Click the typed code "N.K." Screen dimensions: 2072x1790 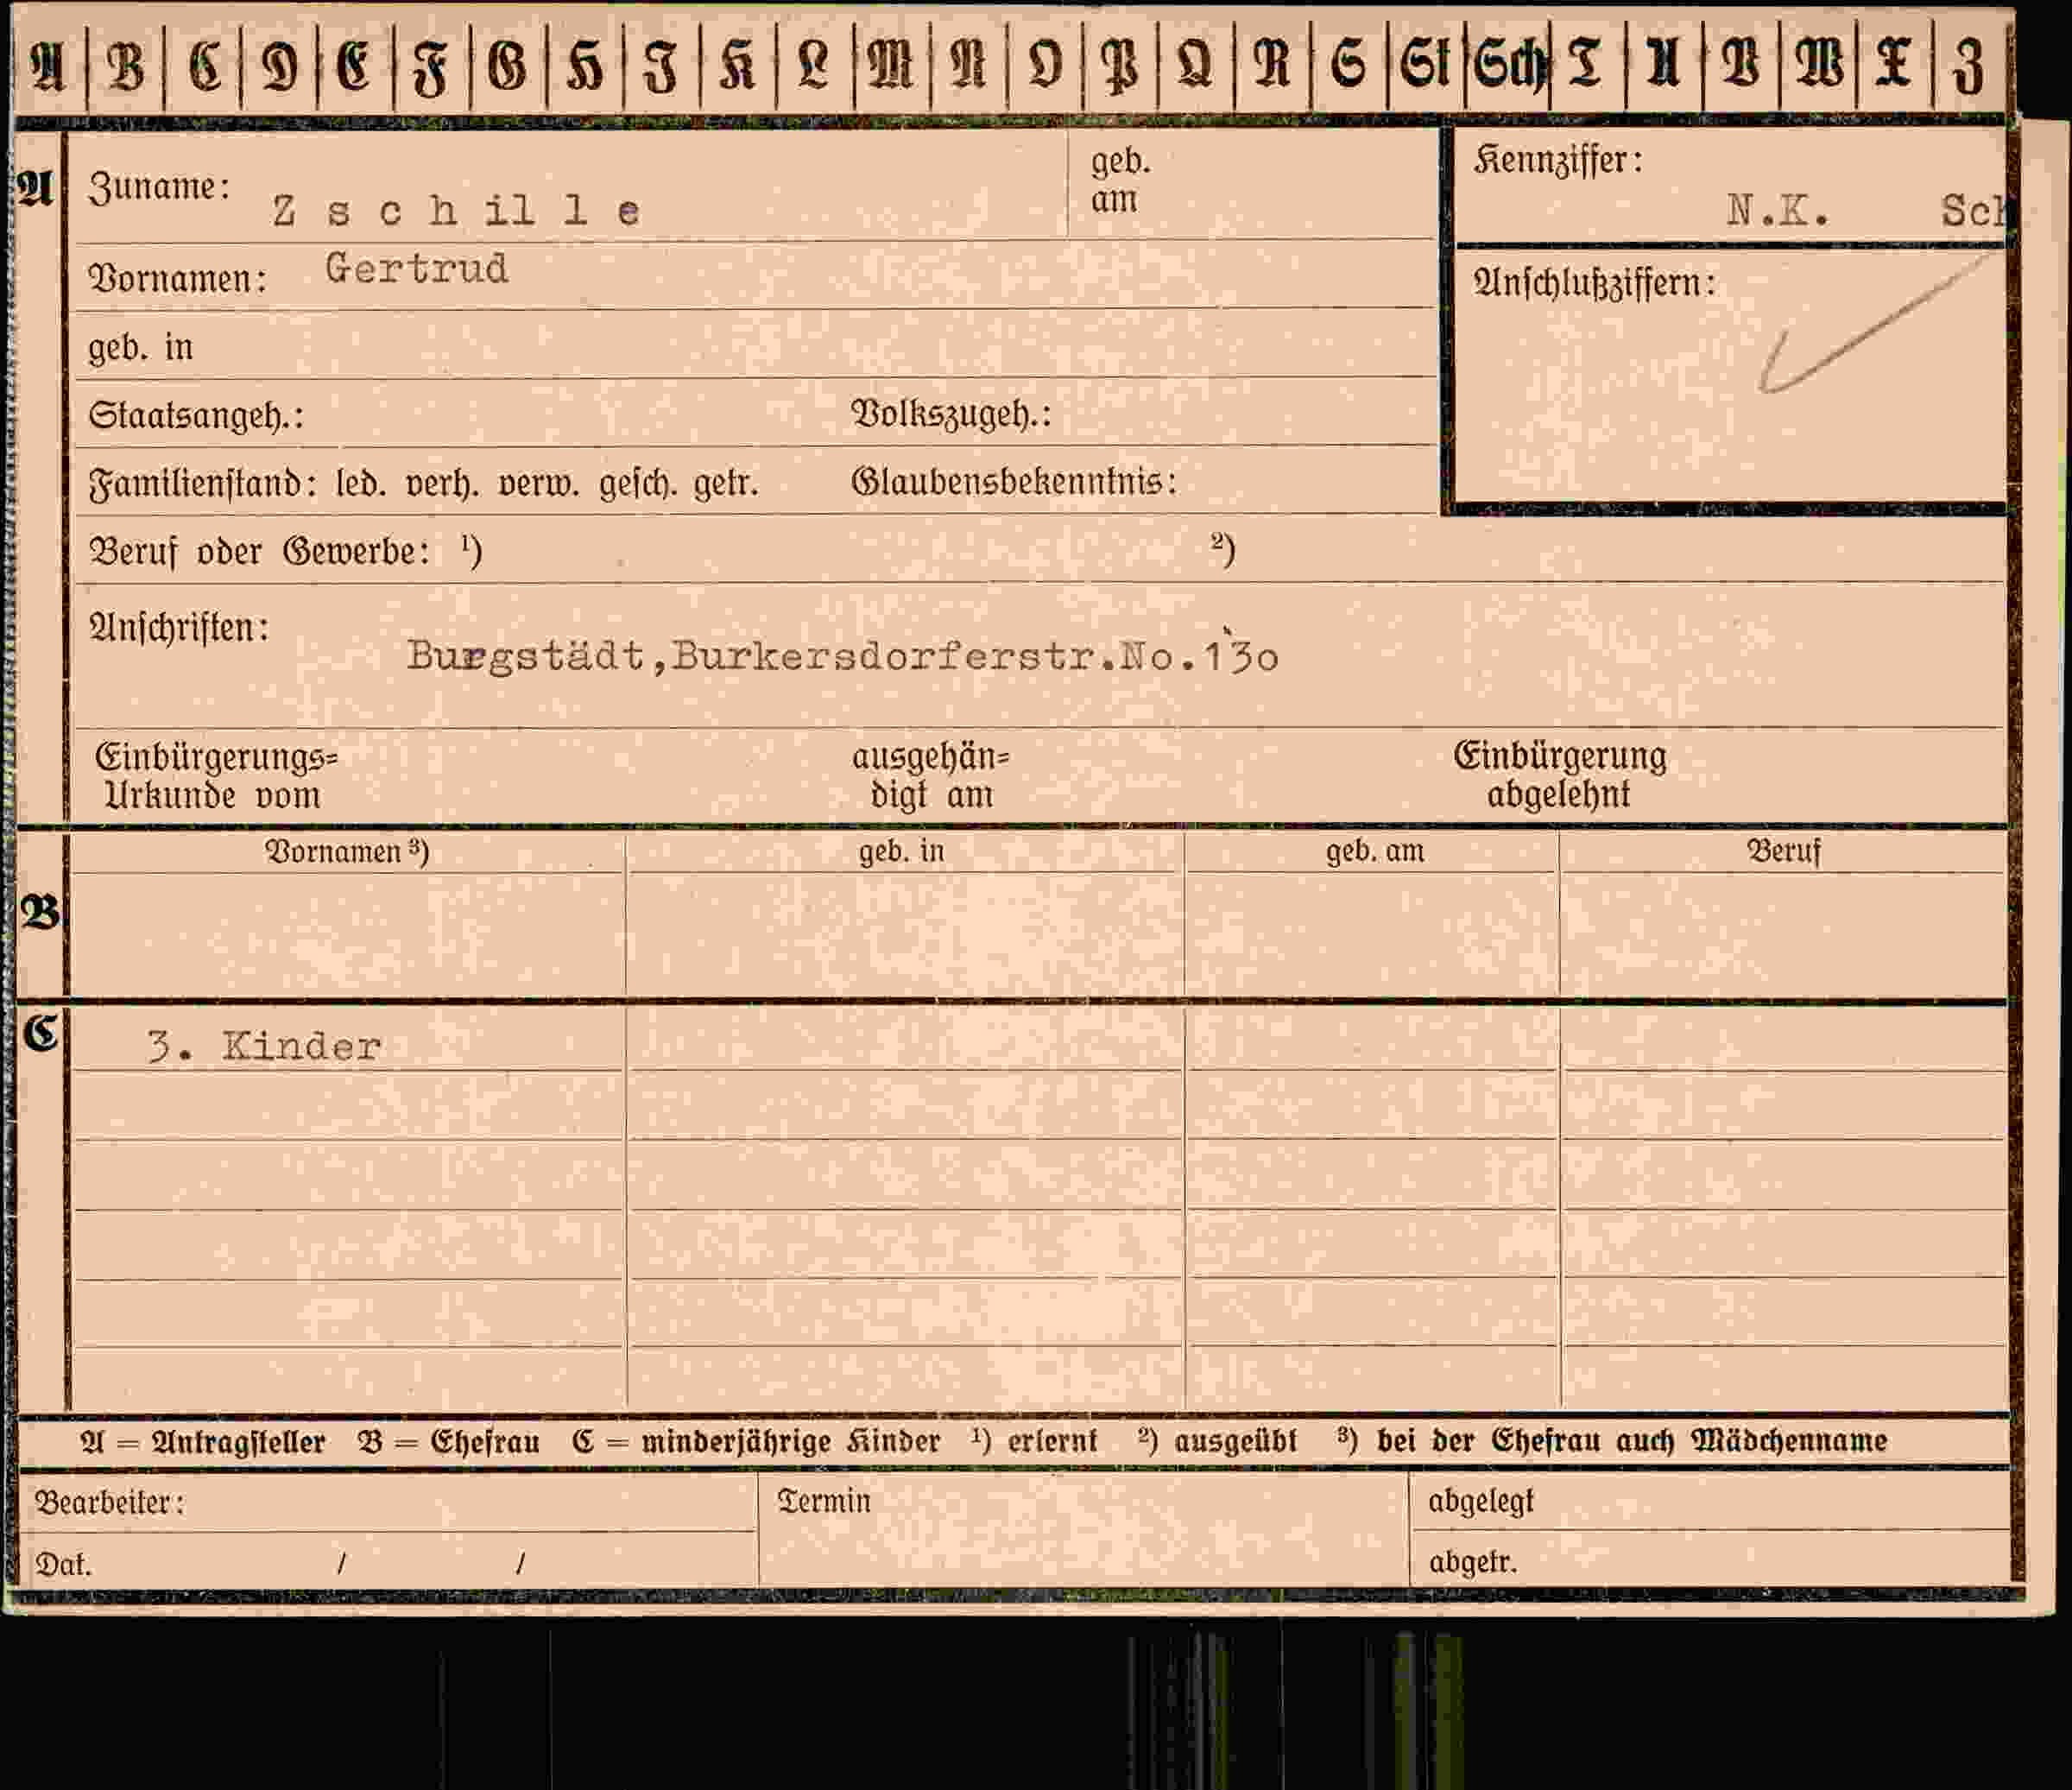[1778, 210]
